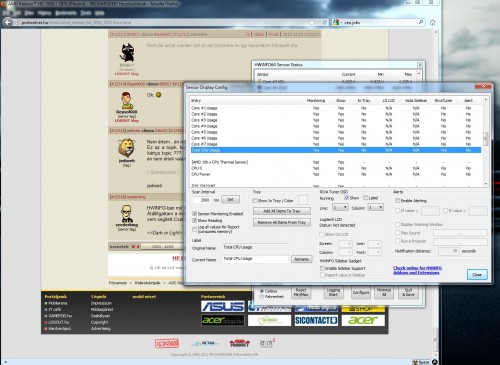Pick the tray color swatch box
This screenshot has height=365, width=500.
pos(303,200)
